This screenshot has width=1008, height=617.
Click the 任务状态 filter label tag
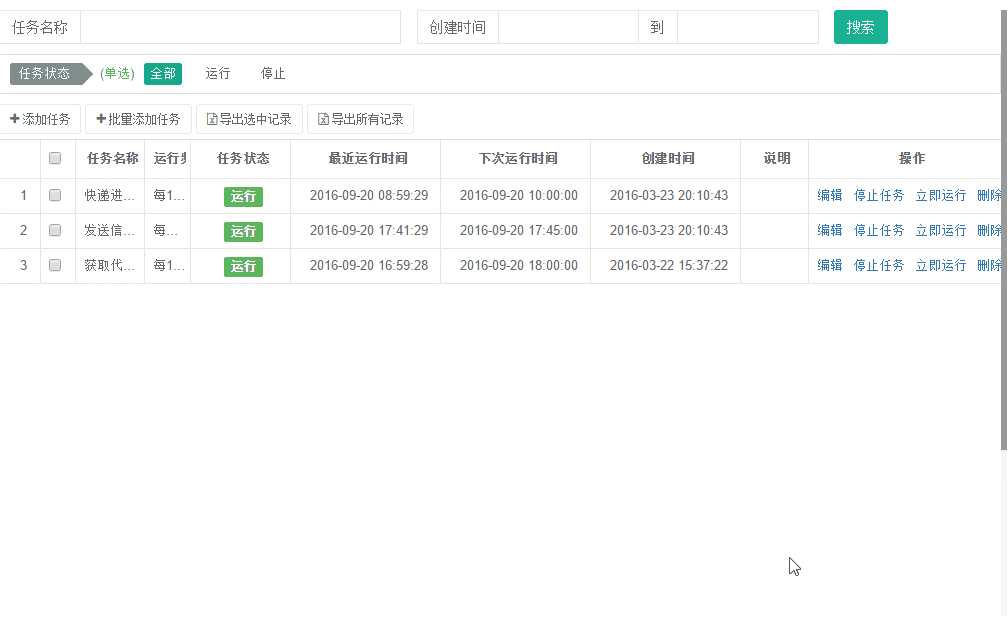tap(50, 73)
